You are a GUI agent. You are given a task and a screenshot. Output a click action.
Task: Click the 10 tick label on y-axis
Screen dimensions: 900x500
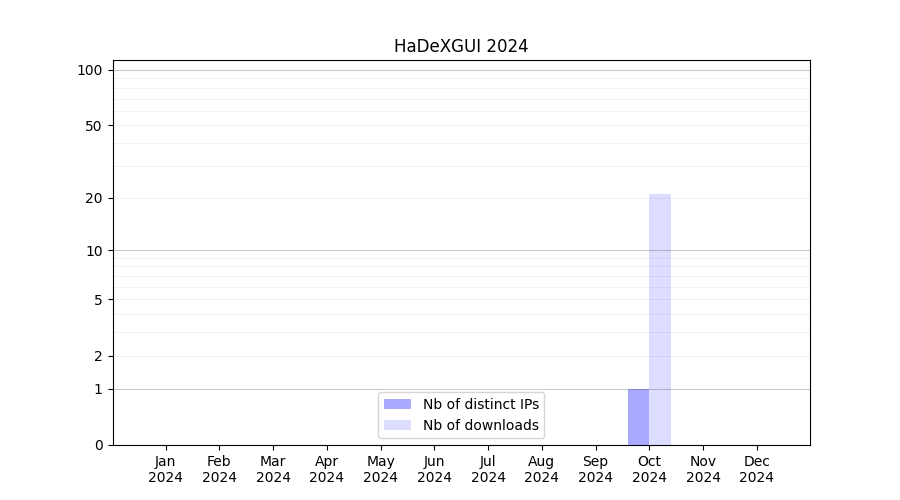[x=93, y=251]
